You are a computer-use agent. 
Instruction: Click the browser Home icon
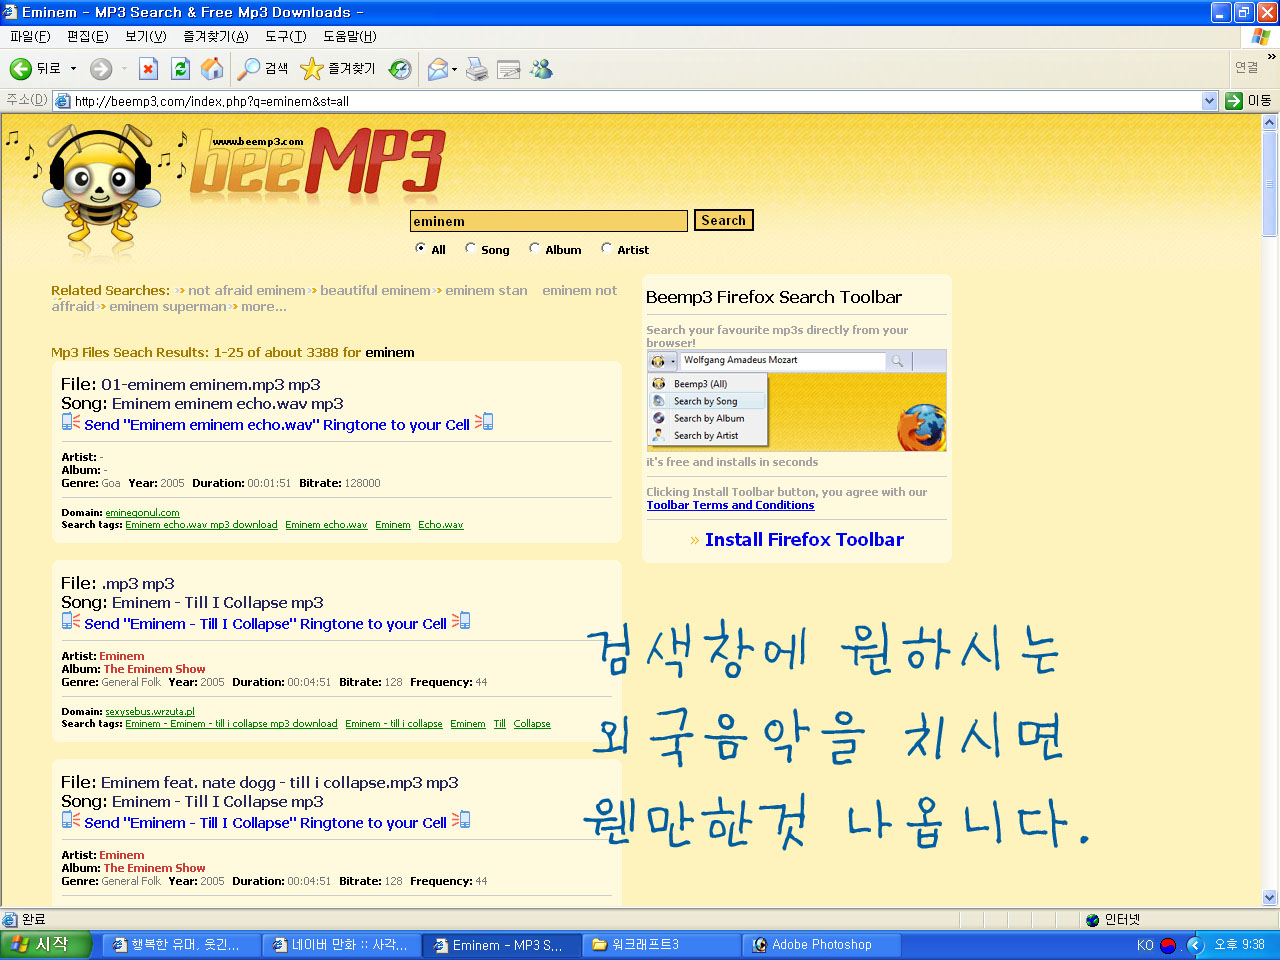[210, 68]
